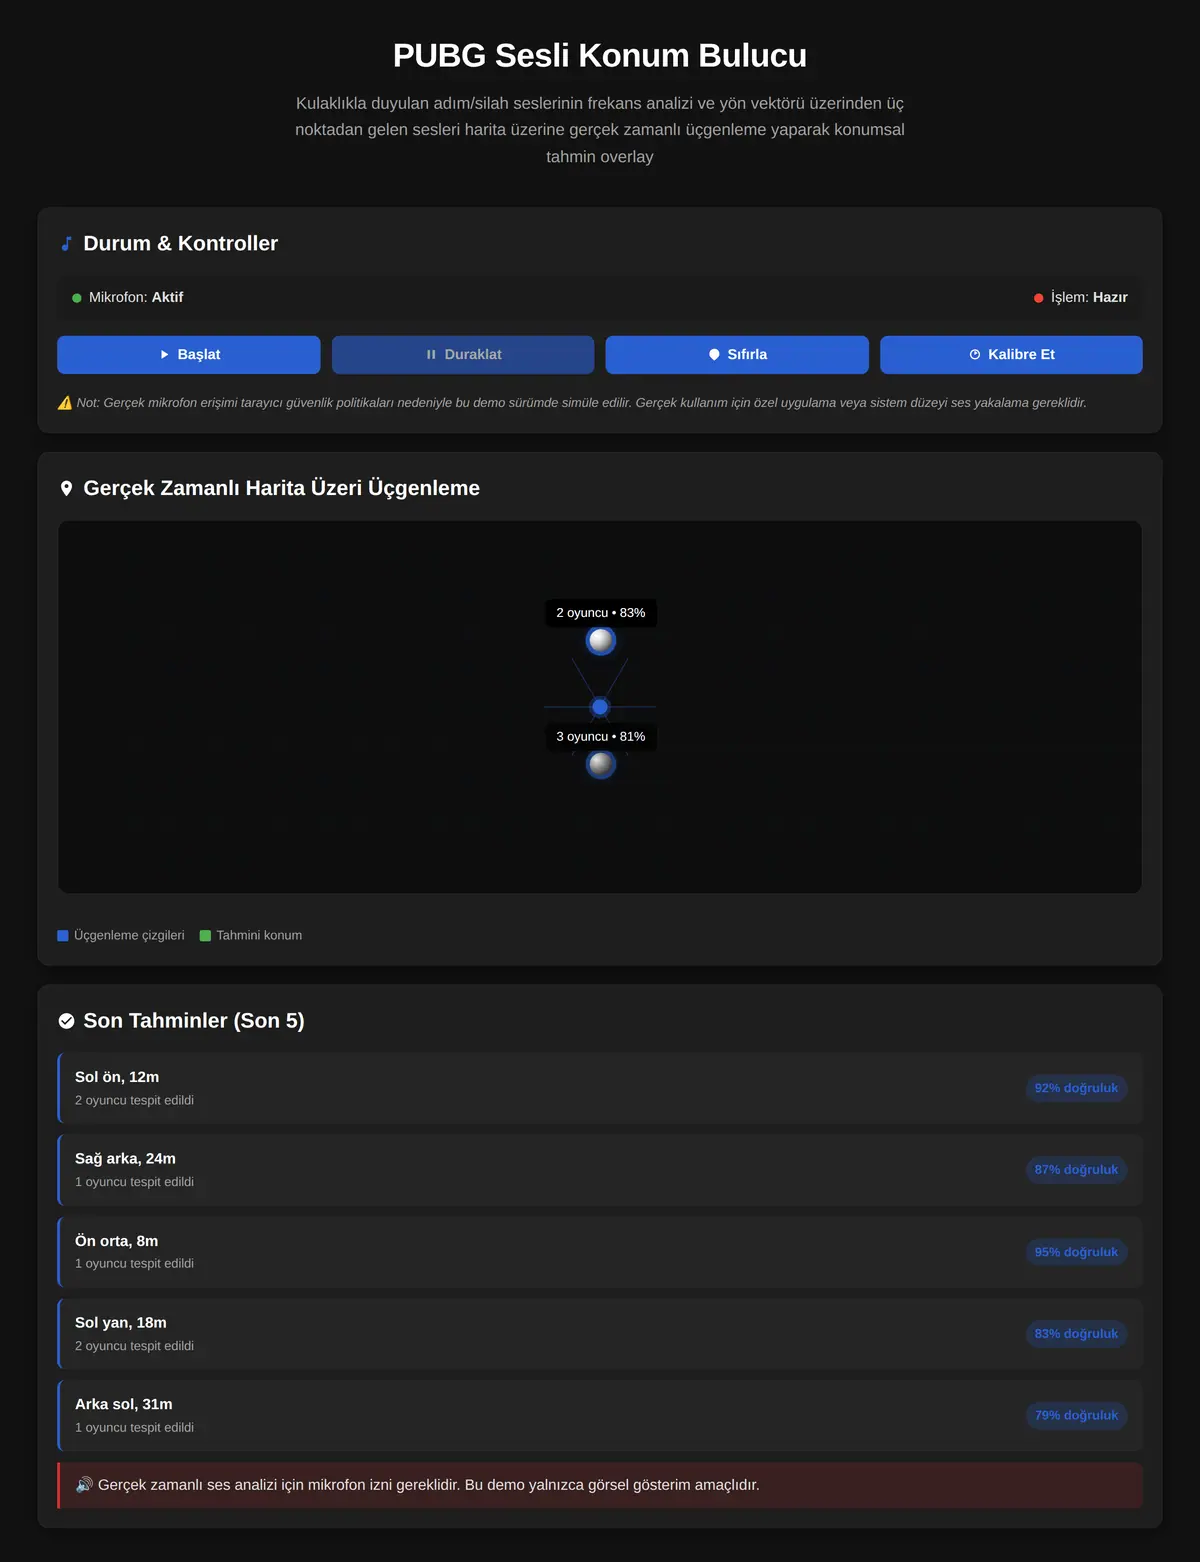
Task: Click the green microphone status dot
Action: pyautogui.click(x=77, y=298)
